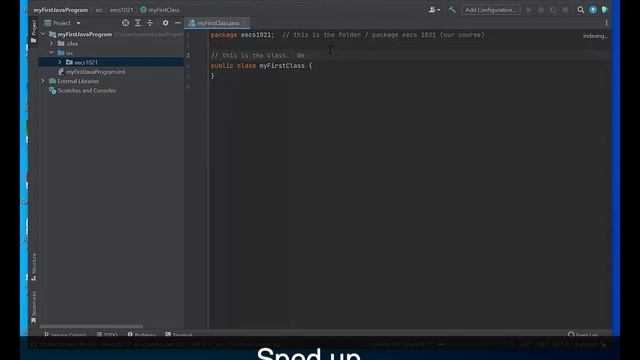Expand the eecs1021 package arrow

(60, 62)
